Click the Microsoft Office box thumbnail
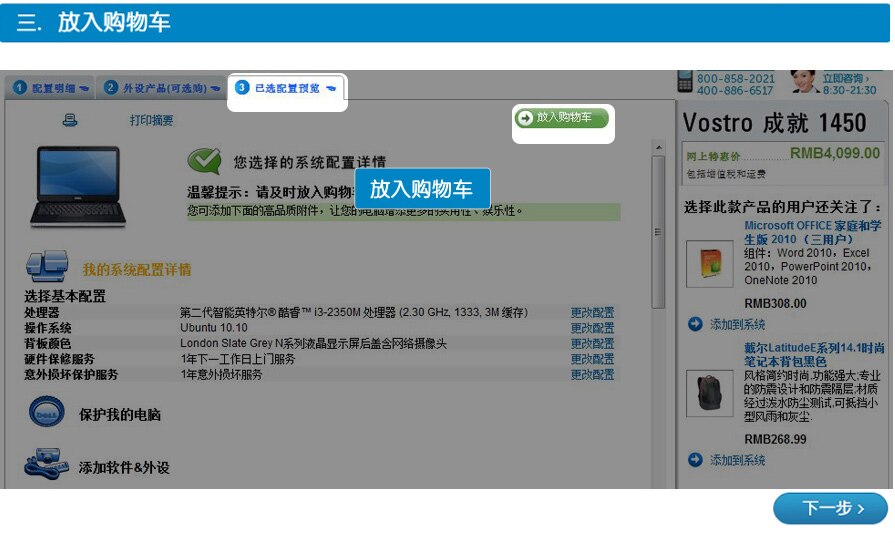 point(709,263)
